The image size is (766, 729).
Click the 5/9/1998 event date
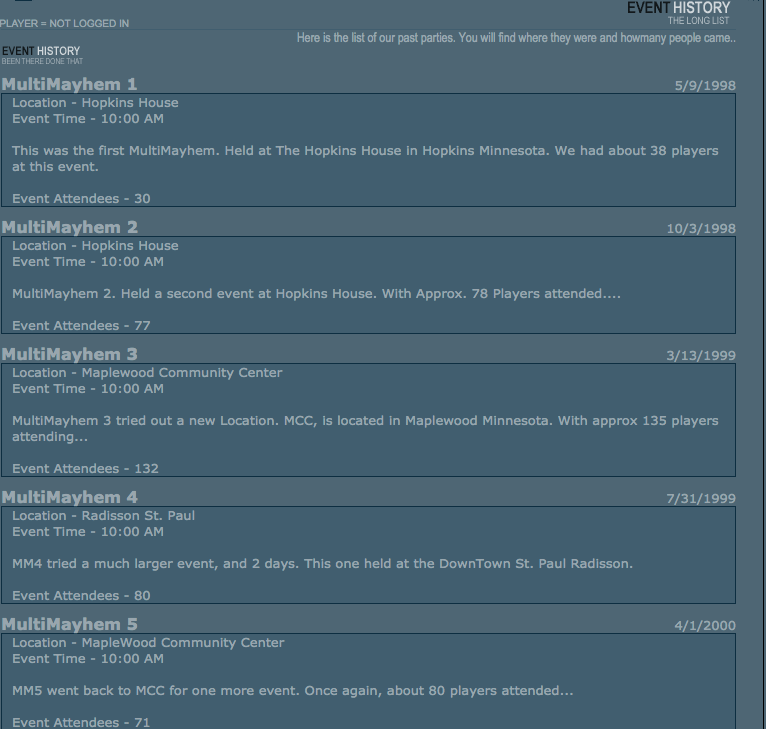[705, 86]
